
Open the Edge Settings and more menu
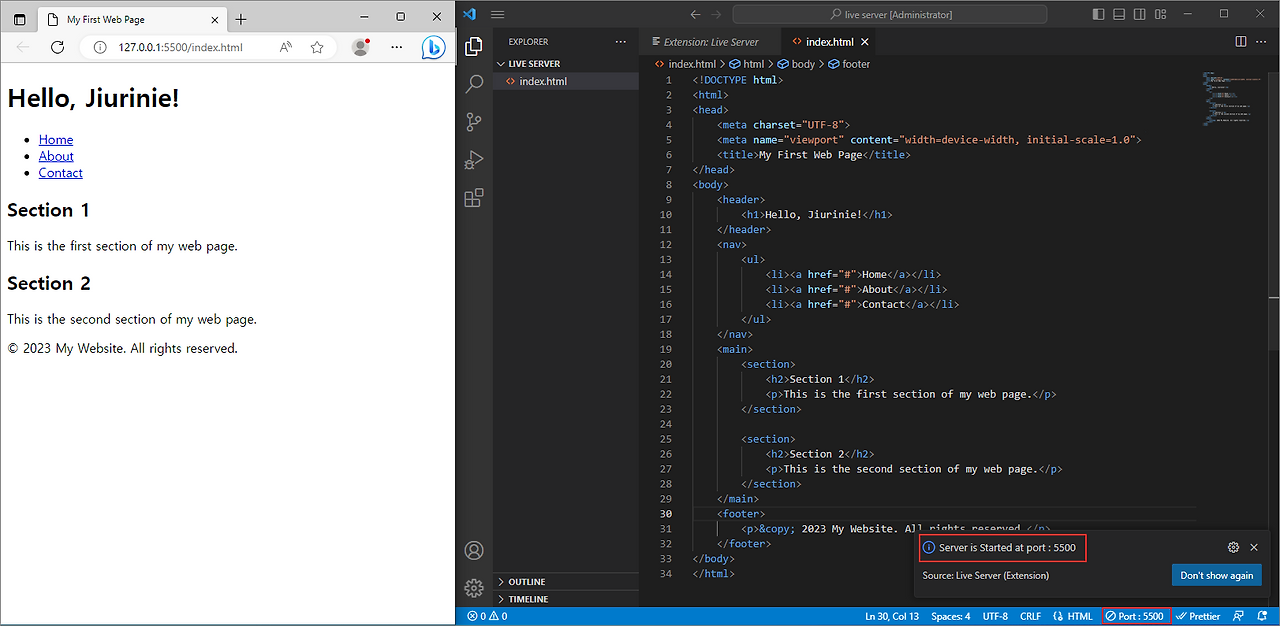(x=397, y=47)
